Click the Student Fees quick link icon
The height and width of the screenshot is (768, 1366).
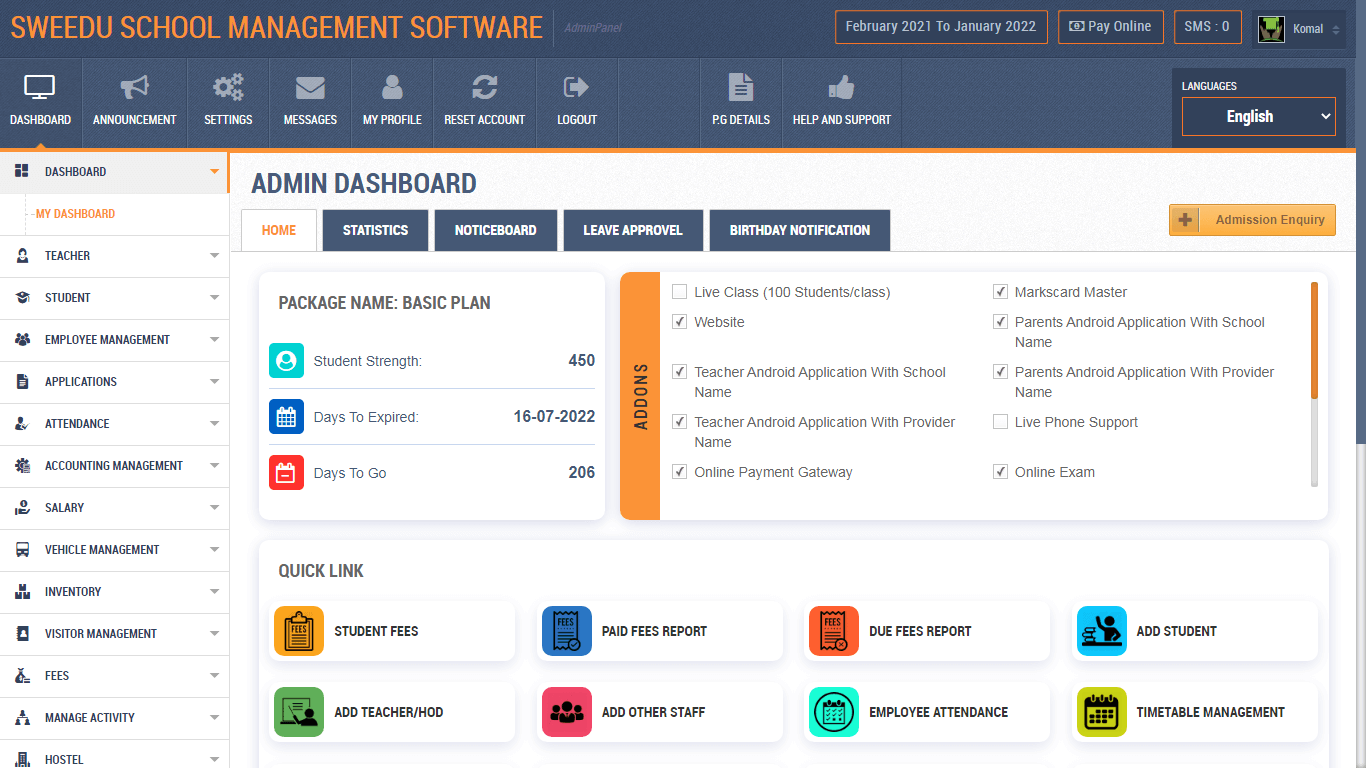click(x=298, y=631)
